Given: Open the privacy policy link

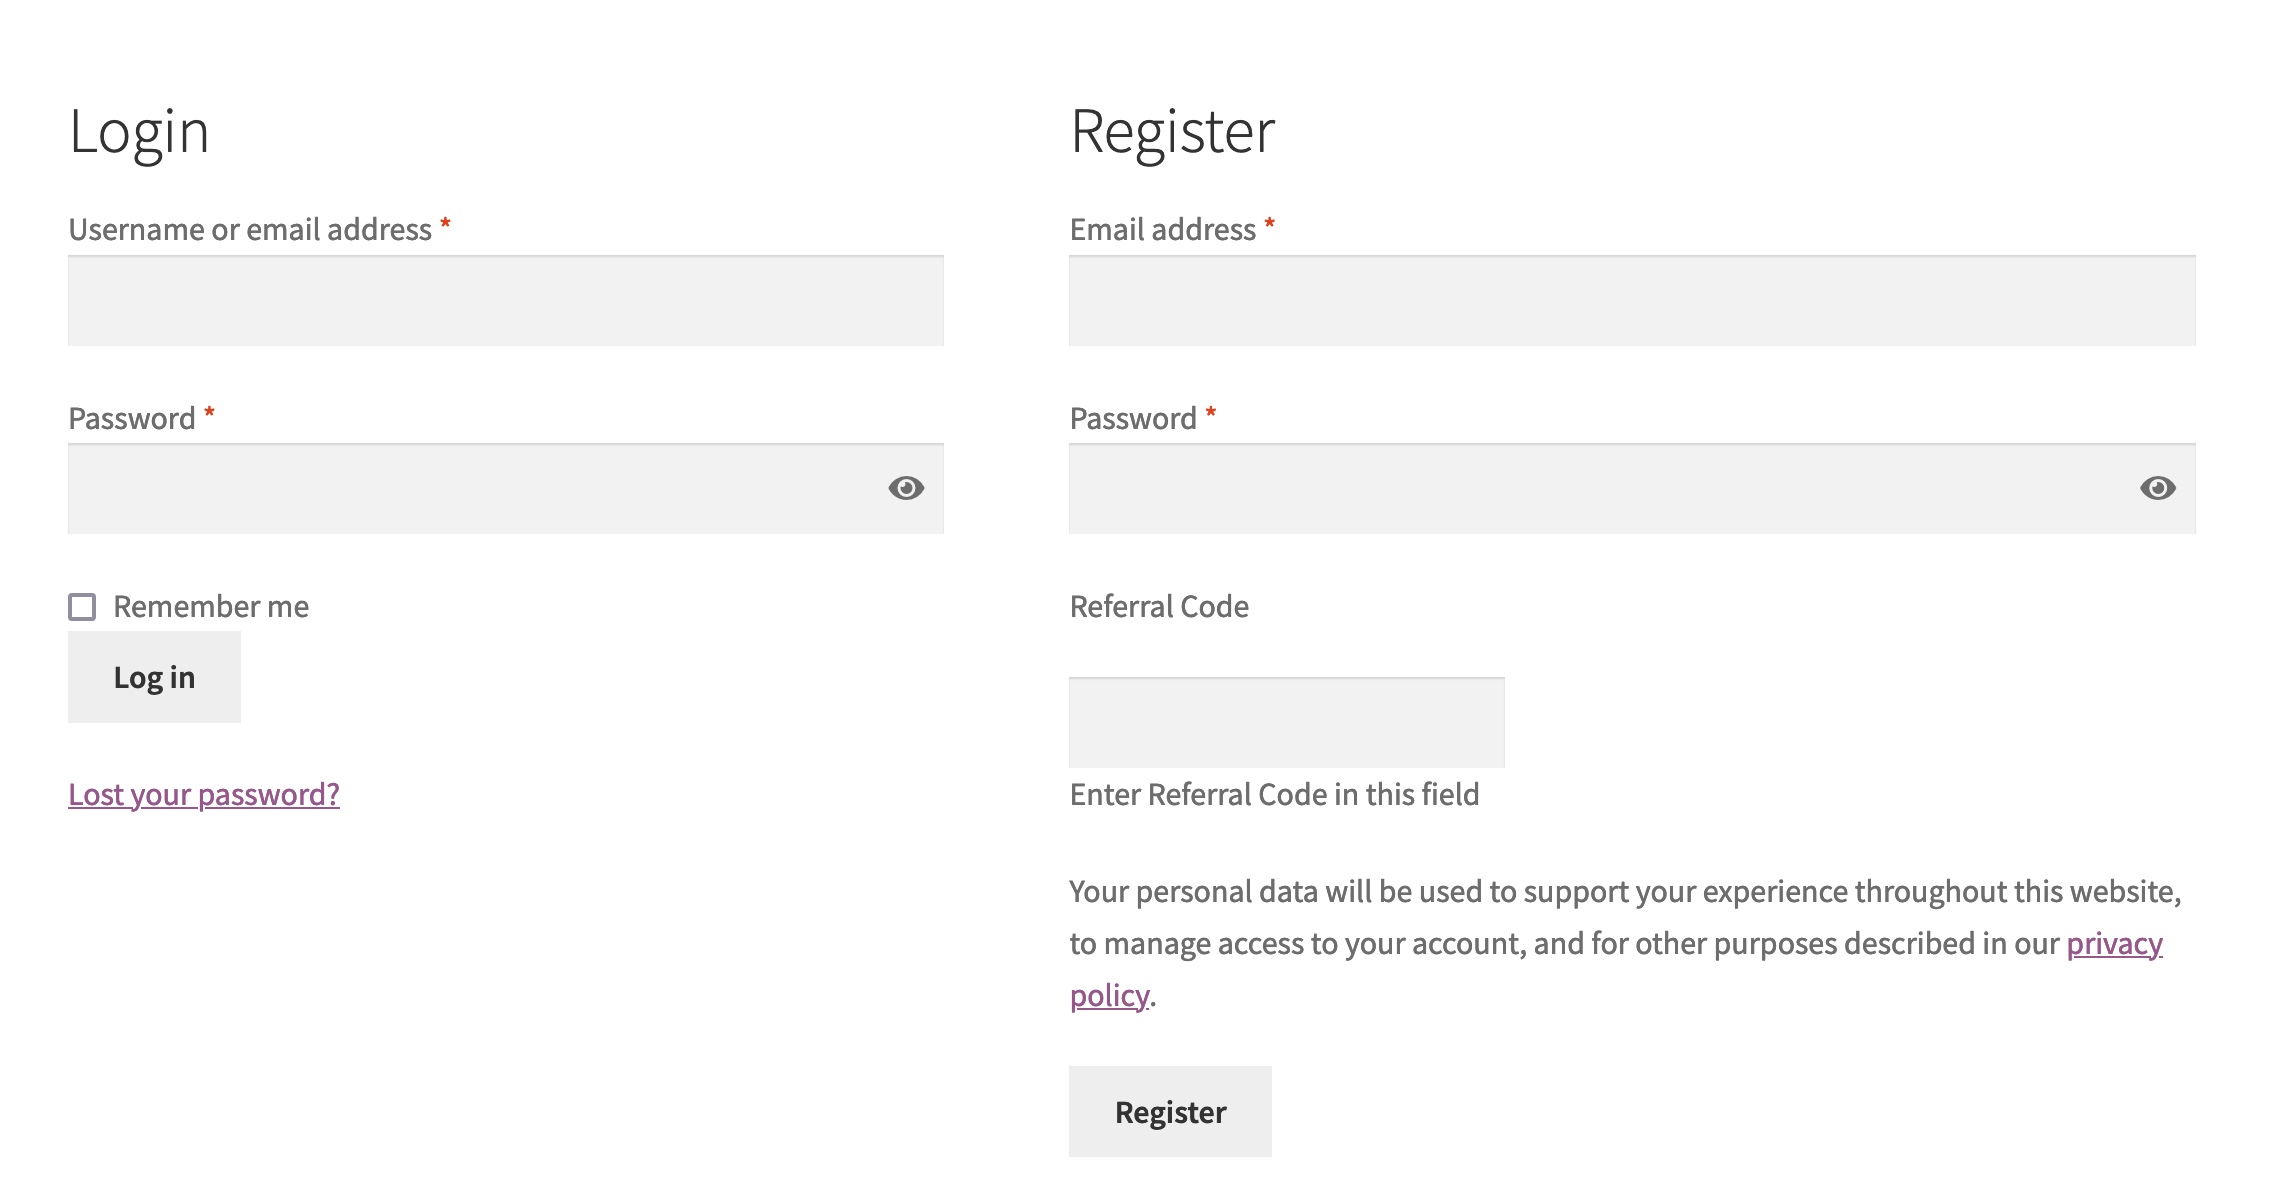Looking at the screenshot, I should click(x=2113, y=943).
